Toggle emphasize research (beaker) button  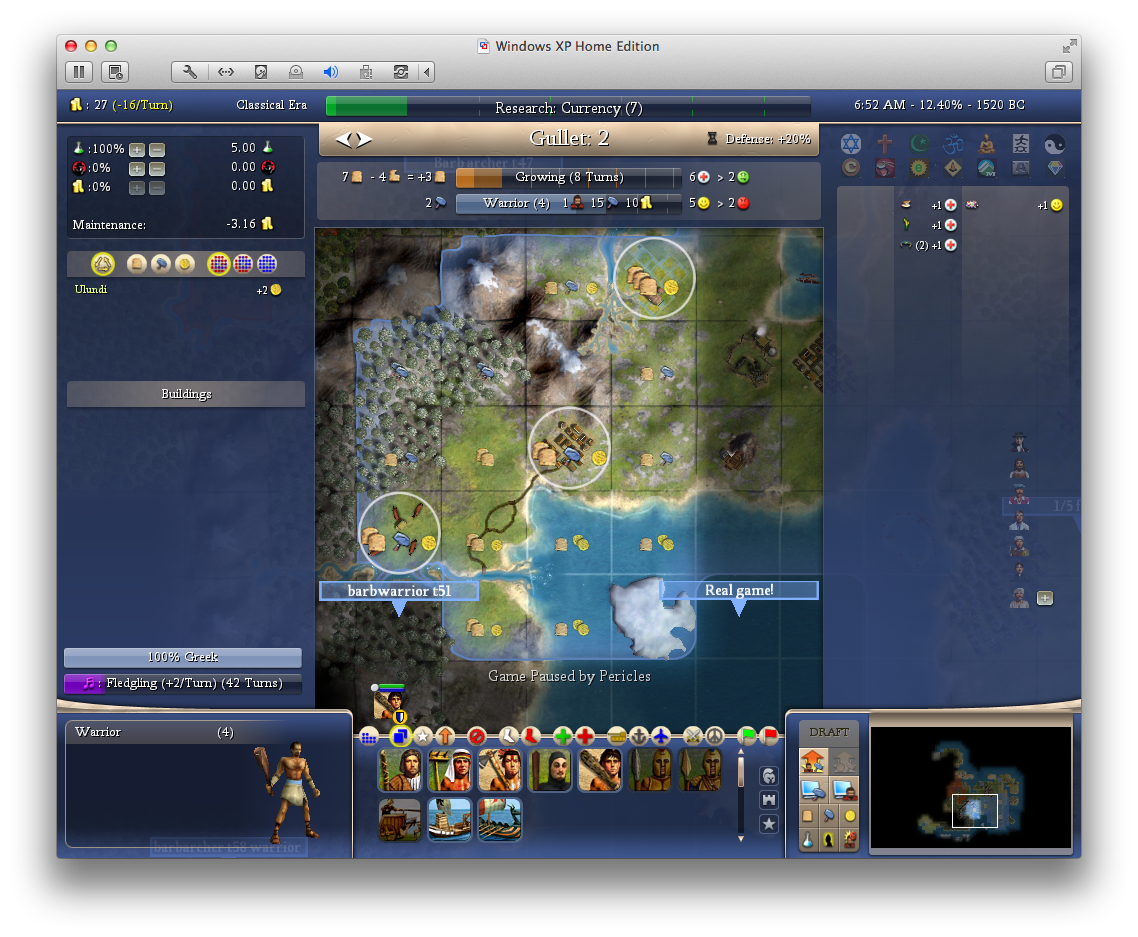(x=808, y=840)
